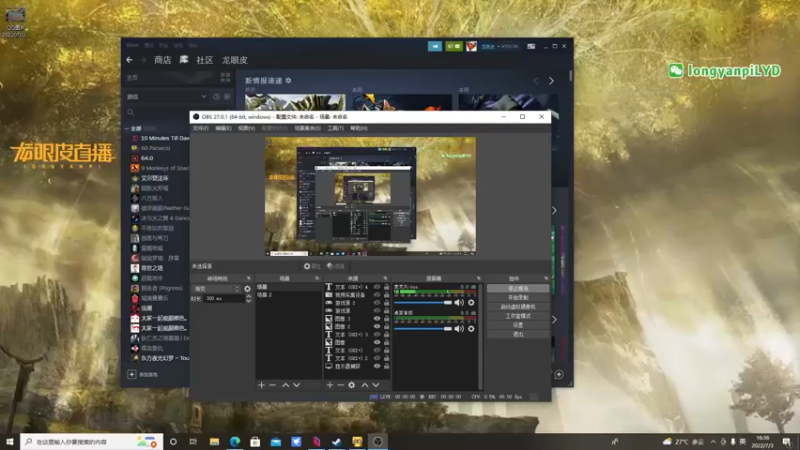The width and height of the screenshot is (800, 450).
Task: Move scene up in Scenes panel
Action: point(286,385)
